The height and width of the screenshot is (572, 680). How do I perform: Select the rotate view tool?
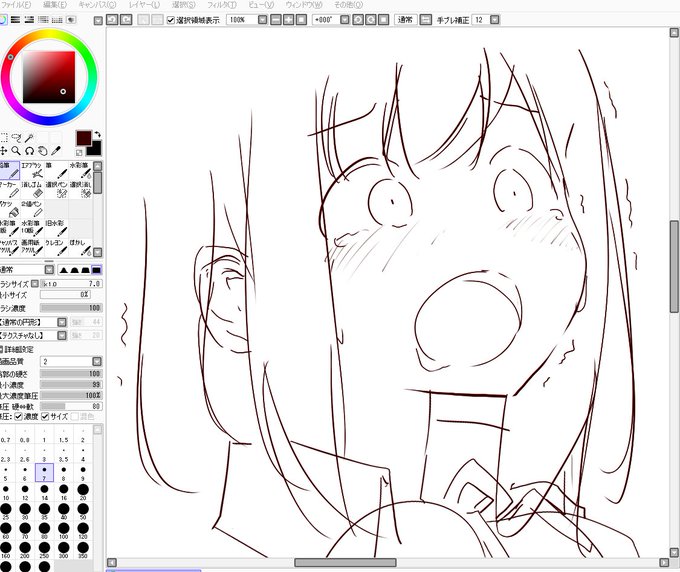point(29,151)
